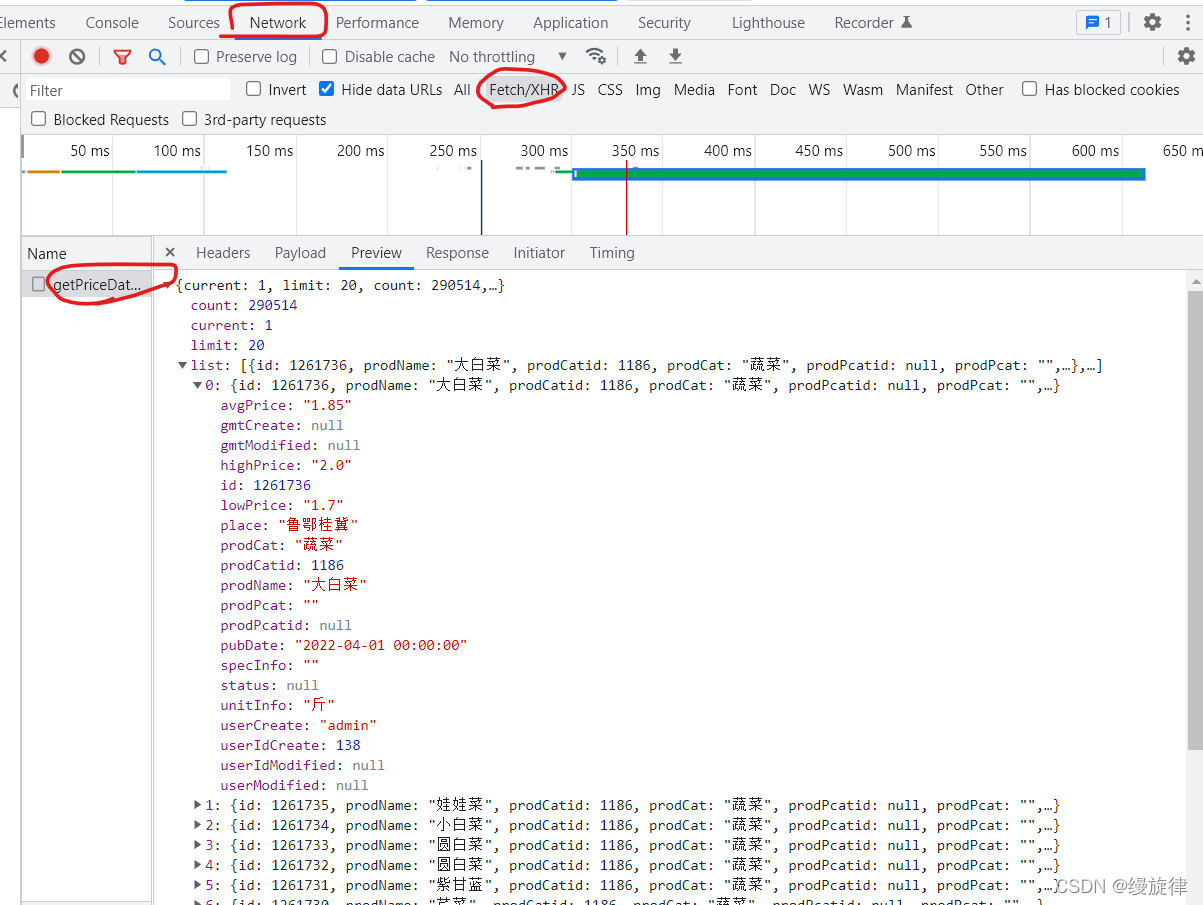This screenshot has width=1203, height=905.
Task: Toggle the red filter funnel icon
Action: (122, 57)
